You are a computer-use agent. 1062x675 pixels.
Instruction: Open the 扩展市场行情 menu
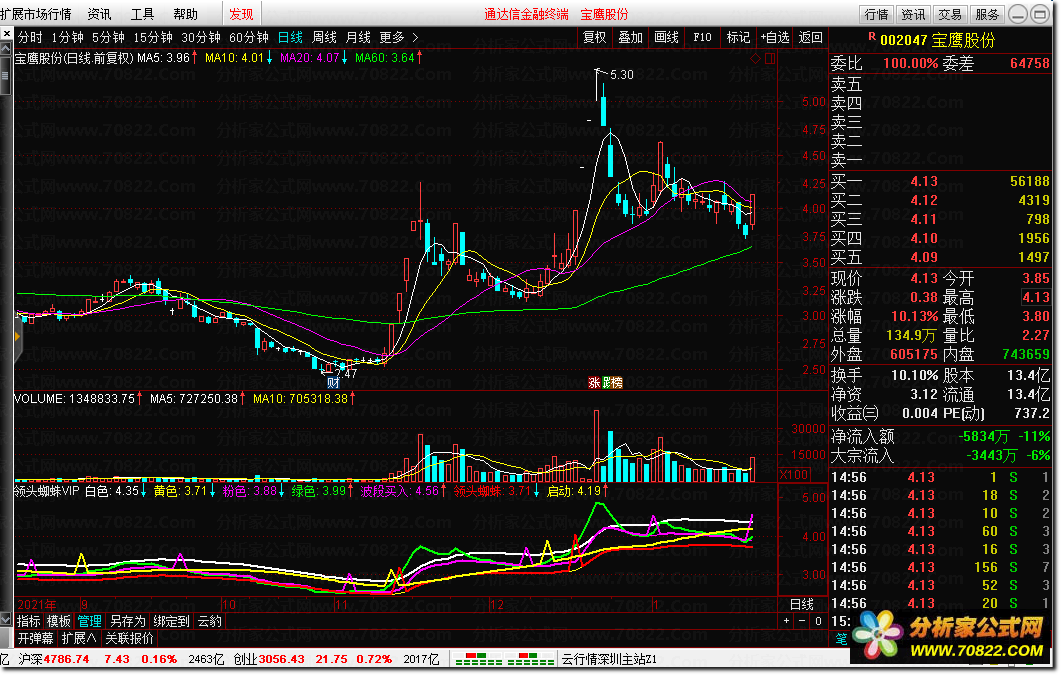pyautogui.click(x=36, y=14)
